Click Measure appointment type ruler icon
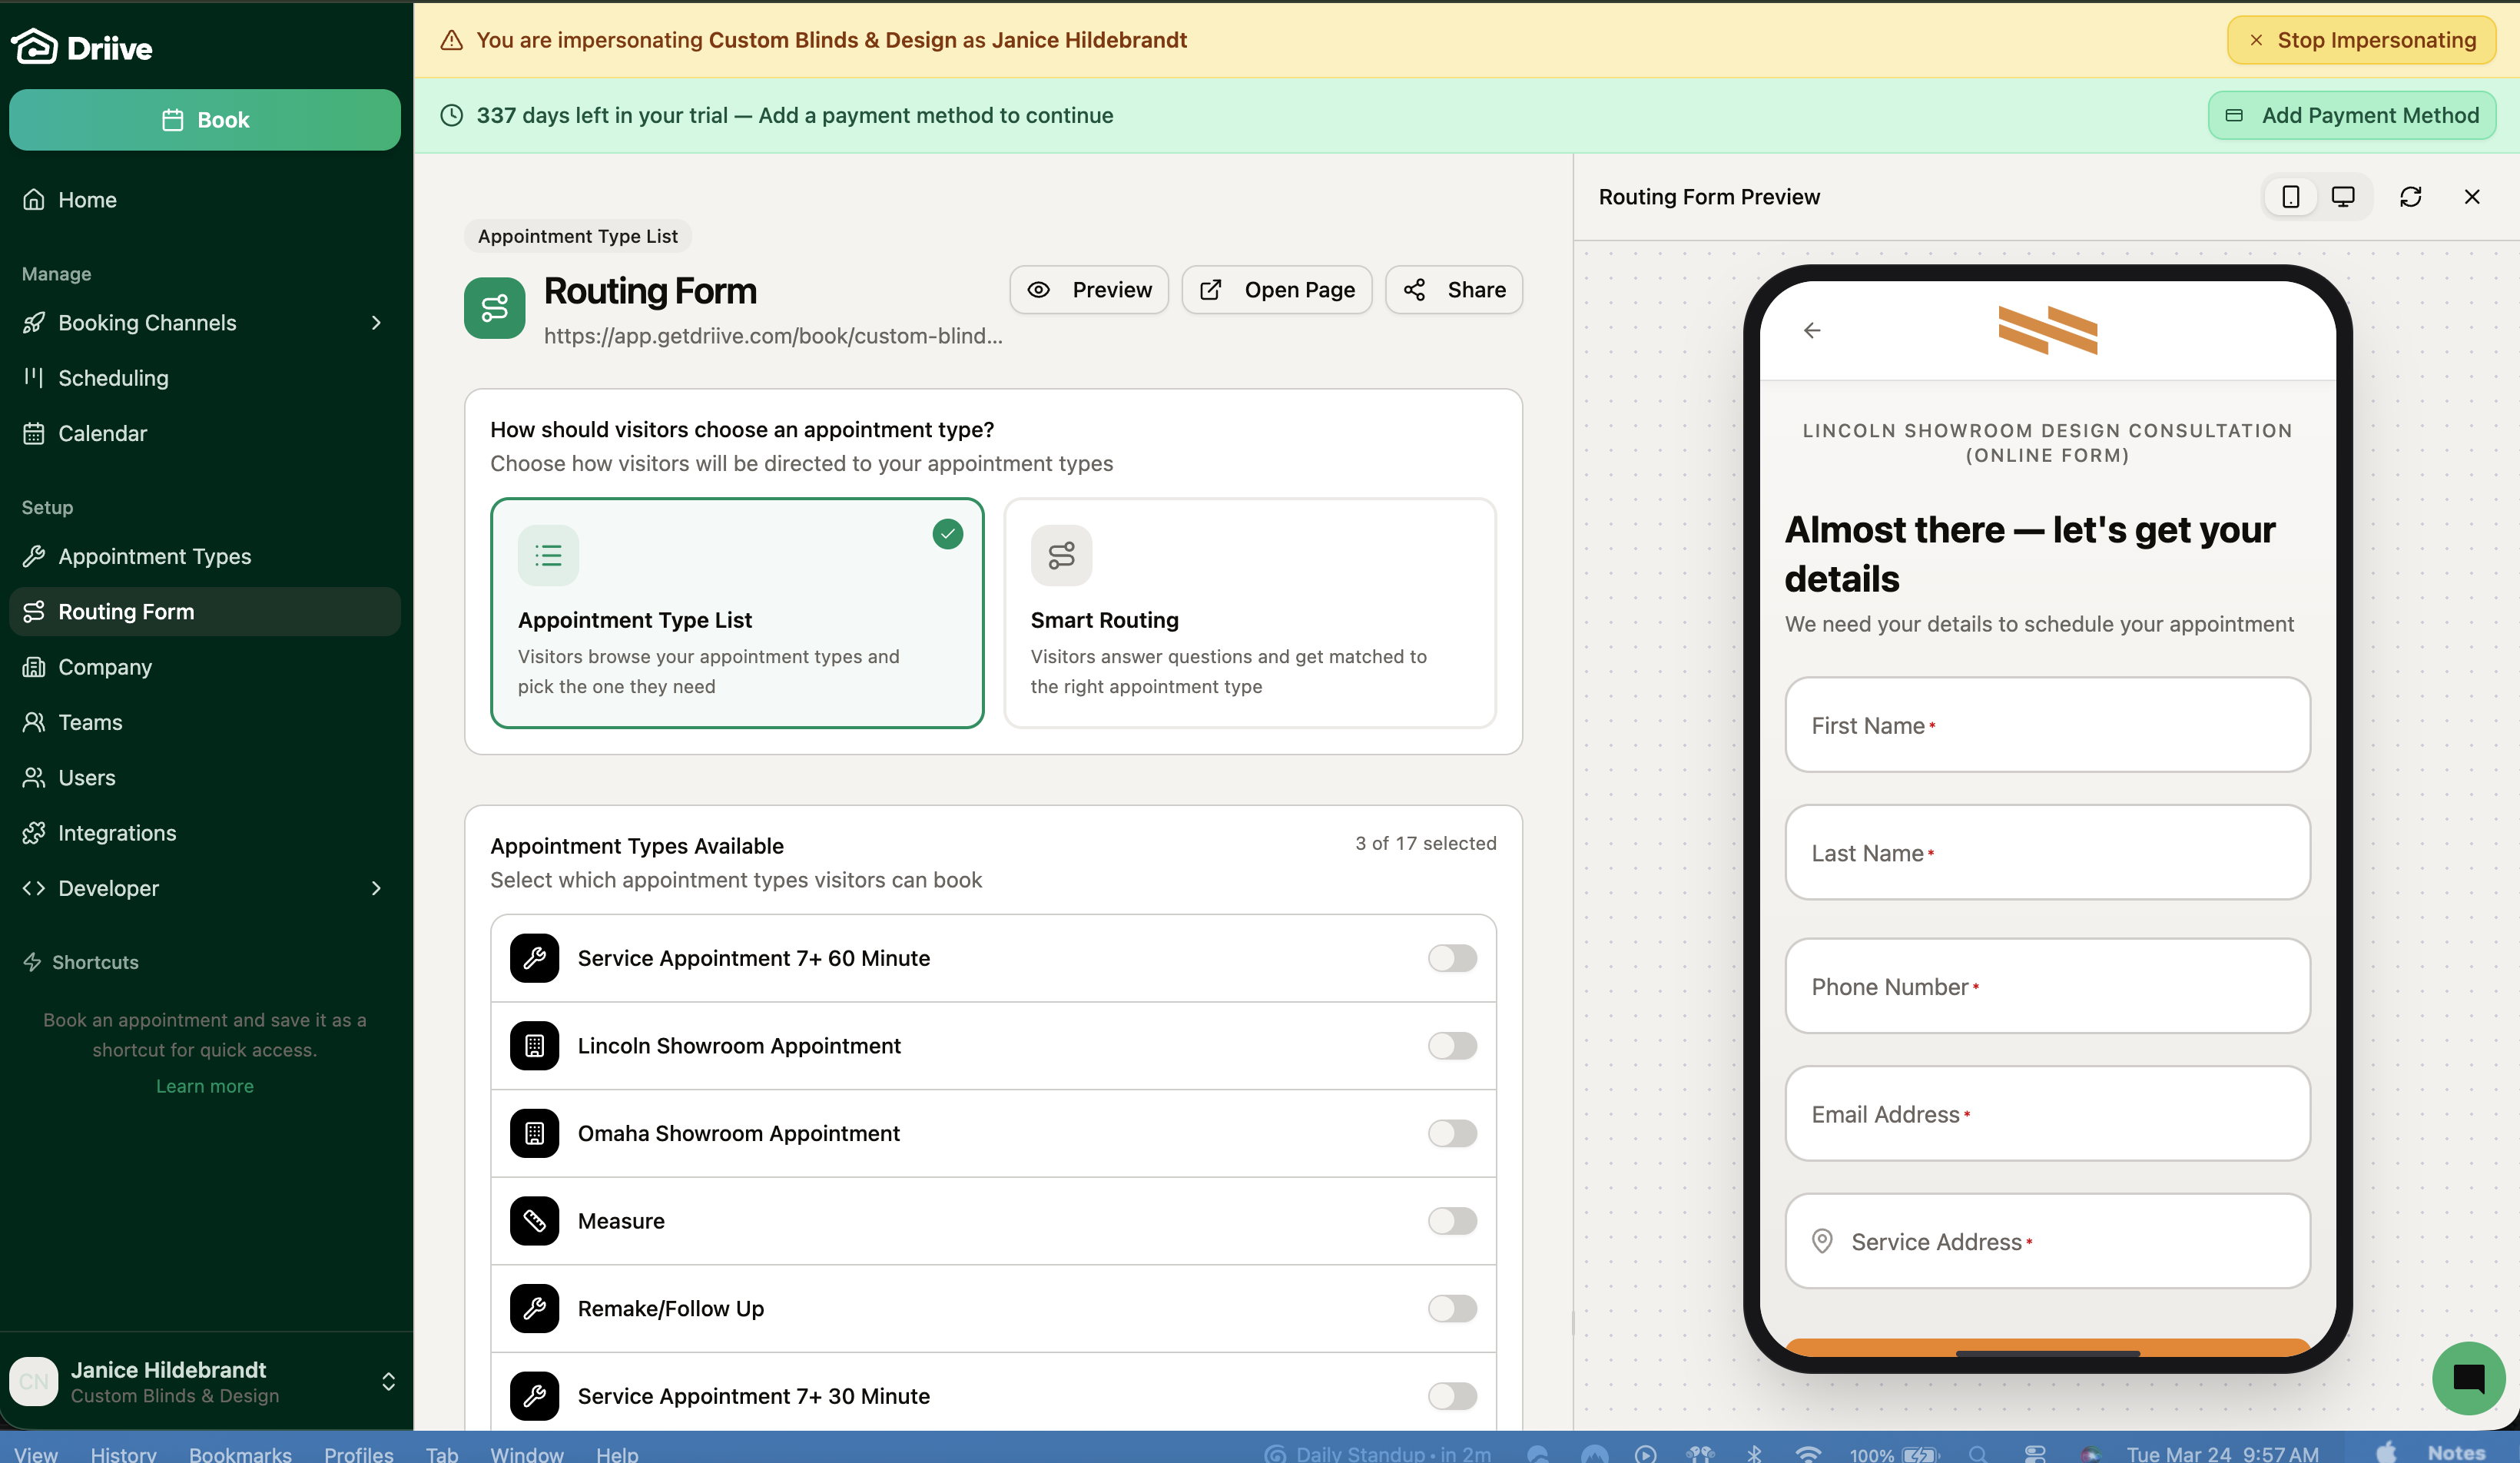 (534, 1221)
